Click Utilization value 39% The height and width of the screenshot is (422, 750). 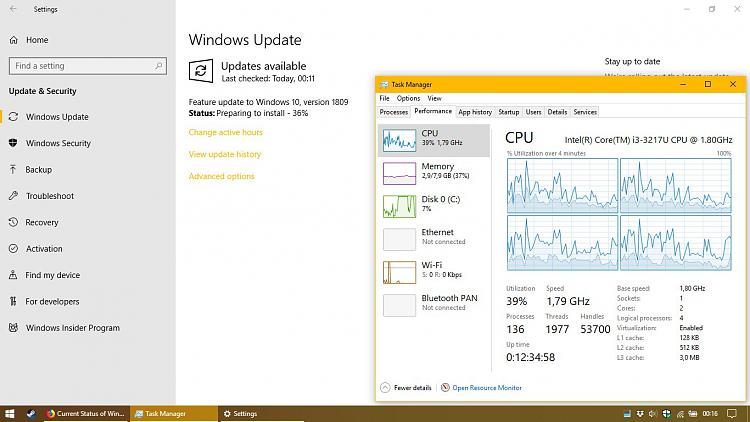click(517, 301)
